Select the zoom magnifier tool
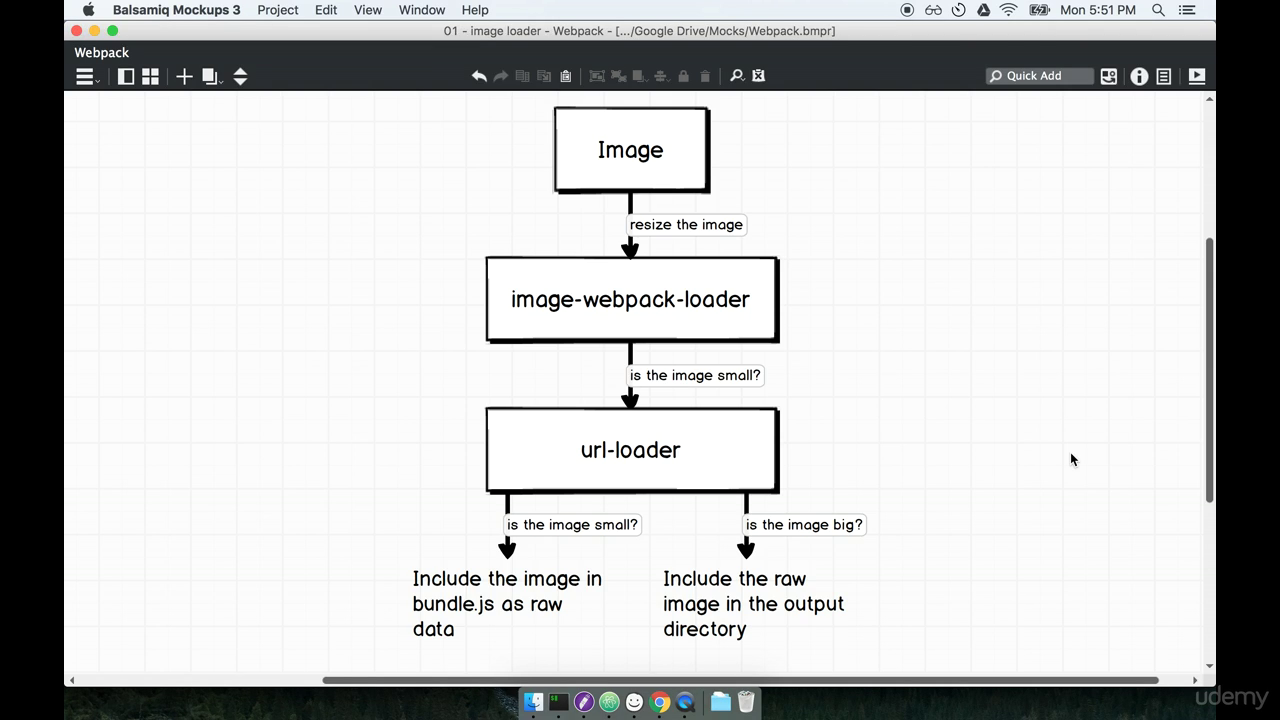Screen dimensions: 1280x720 coord(735,76)
